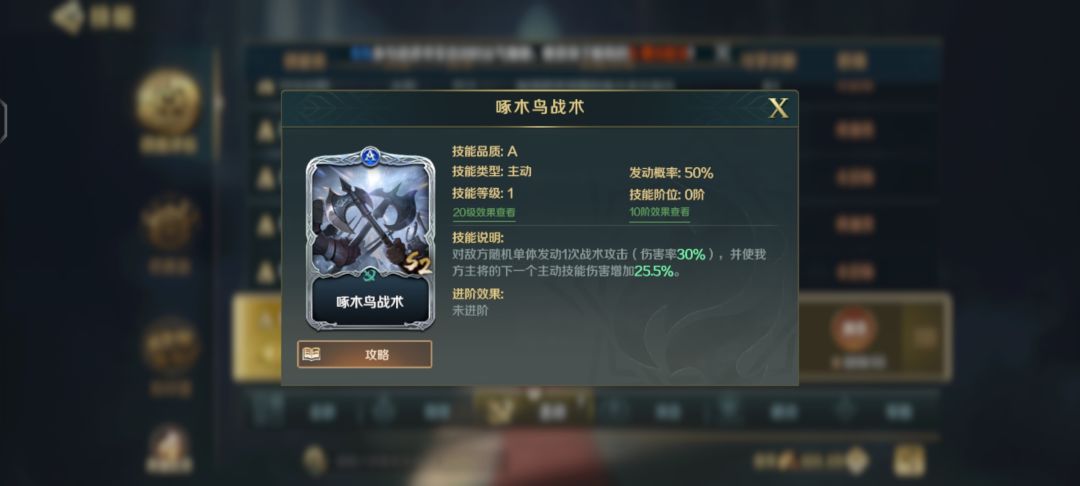Click the green hammer-sickle emblem on card
Viewport: 1080px width, 486px height.
coord(370,275)
